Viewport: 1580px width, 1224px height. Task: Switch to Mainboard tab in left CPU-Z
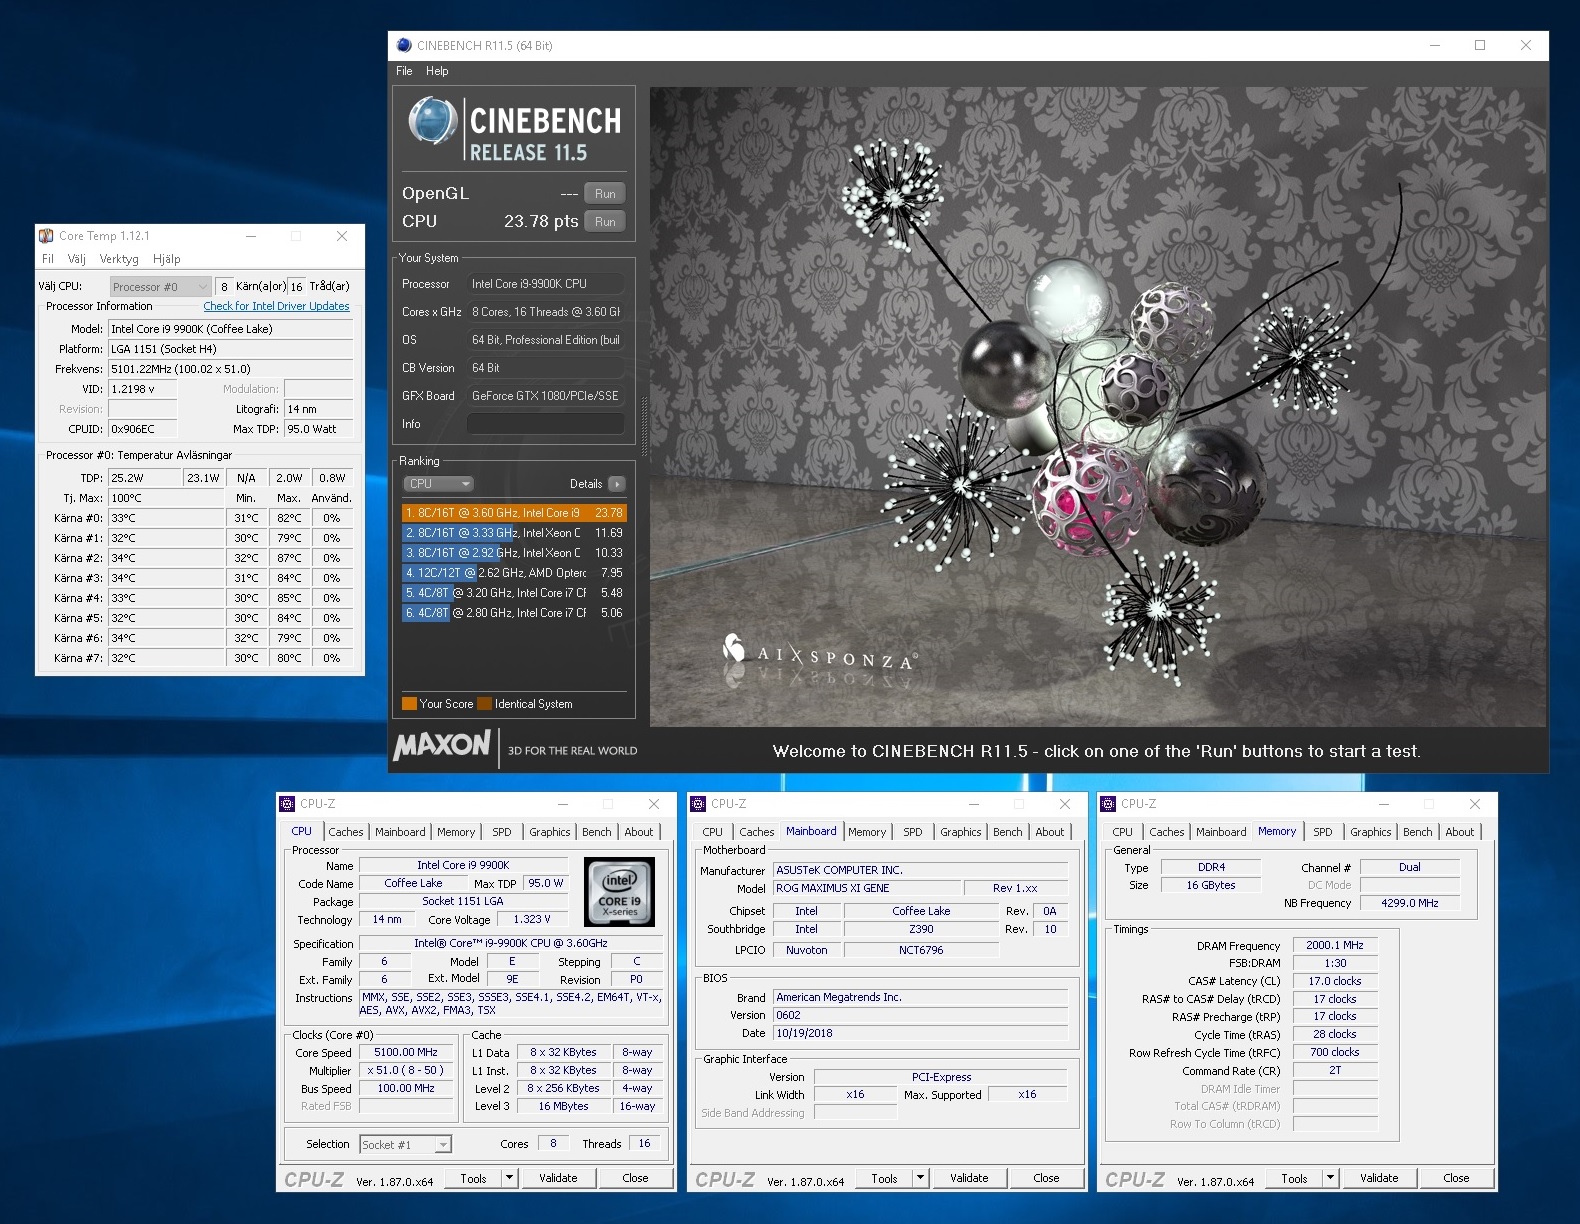(x=400, y=832)
